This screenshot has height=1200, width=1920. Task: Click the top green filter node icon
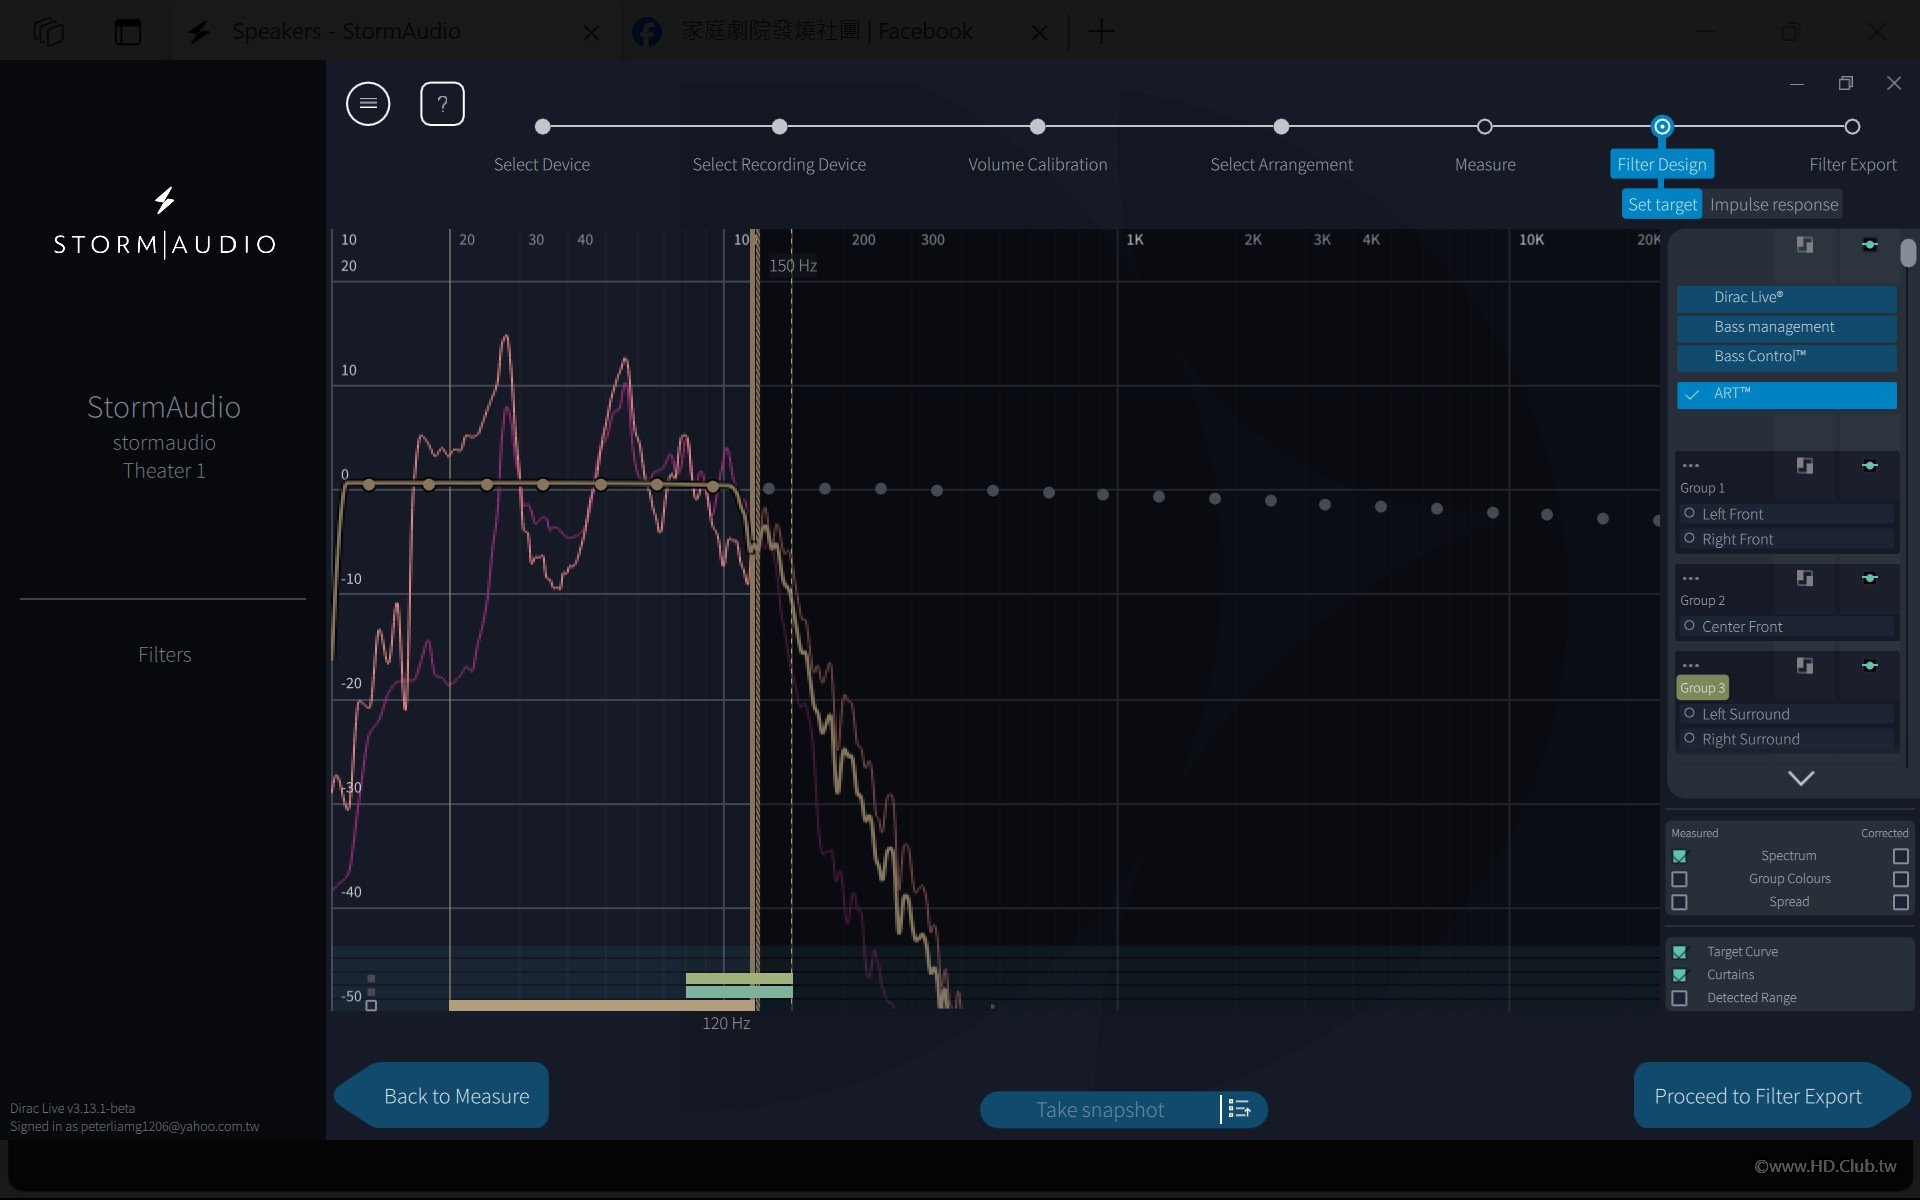point(1870,245)
